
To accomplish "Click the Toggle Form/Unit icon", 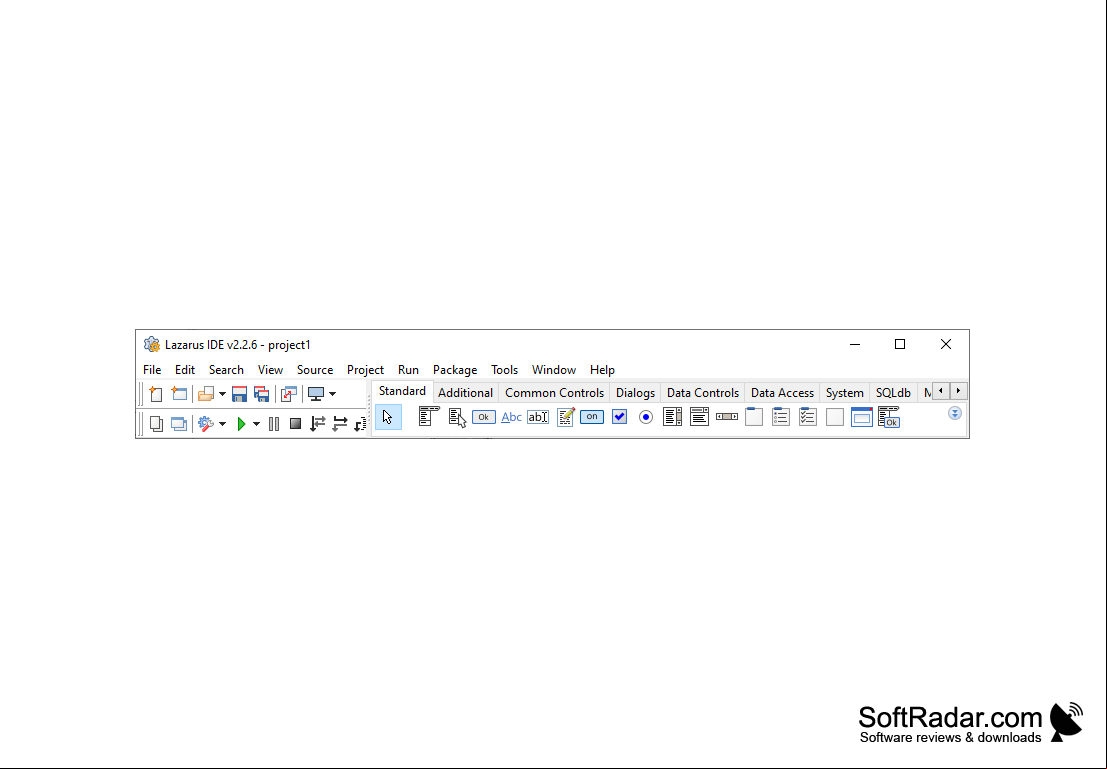I will [x=289, y=394].
